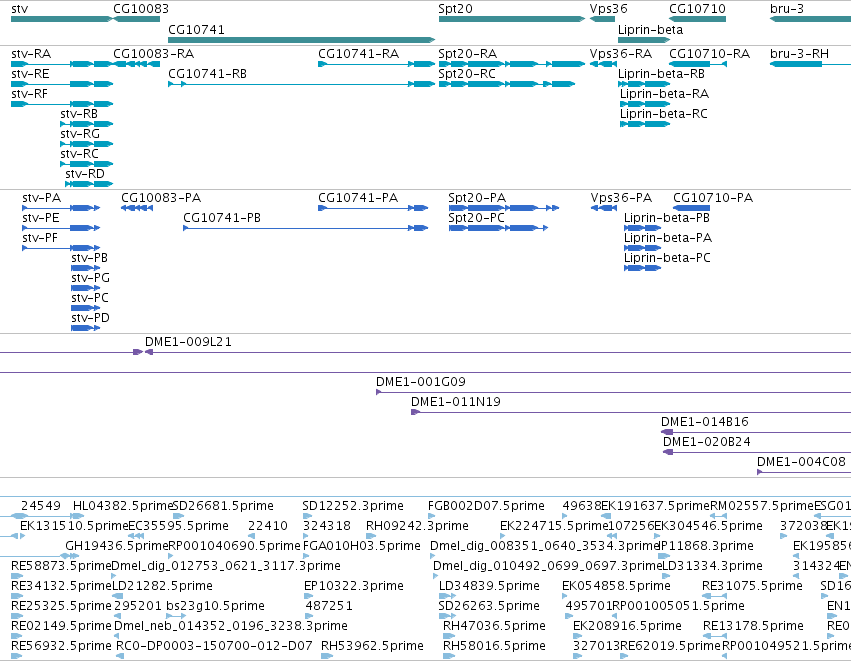Select transcript bru-3-RH

pyautogui.click(x=810, y=64)
